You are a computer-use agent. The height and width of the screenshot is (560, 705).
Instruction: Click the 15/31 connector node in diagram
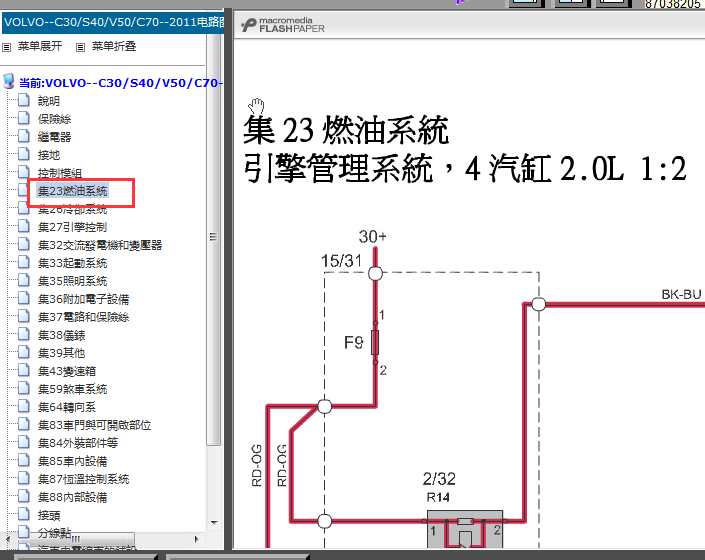tap(375, 273)
